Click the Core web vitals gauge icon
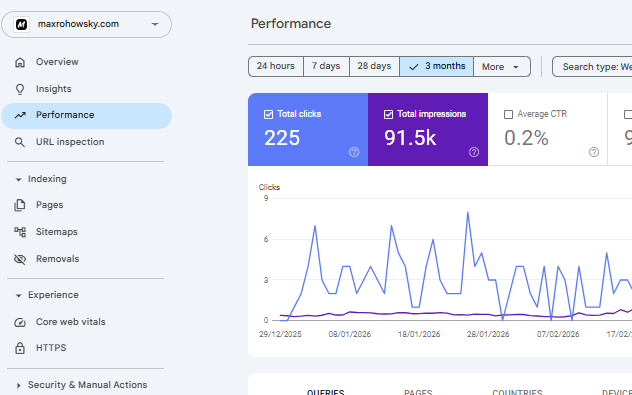Screen dimensions: 632x395 (x=20, y=322)
